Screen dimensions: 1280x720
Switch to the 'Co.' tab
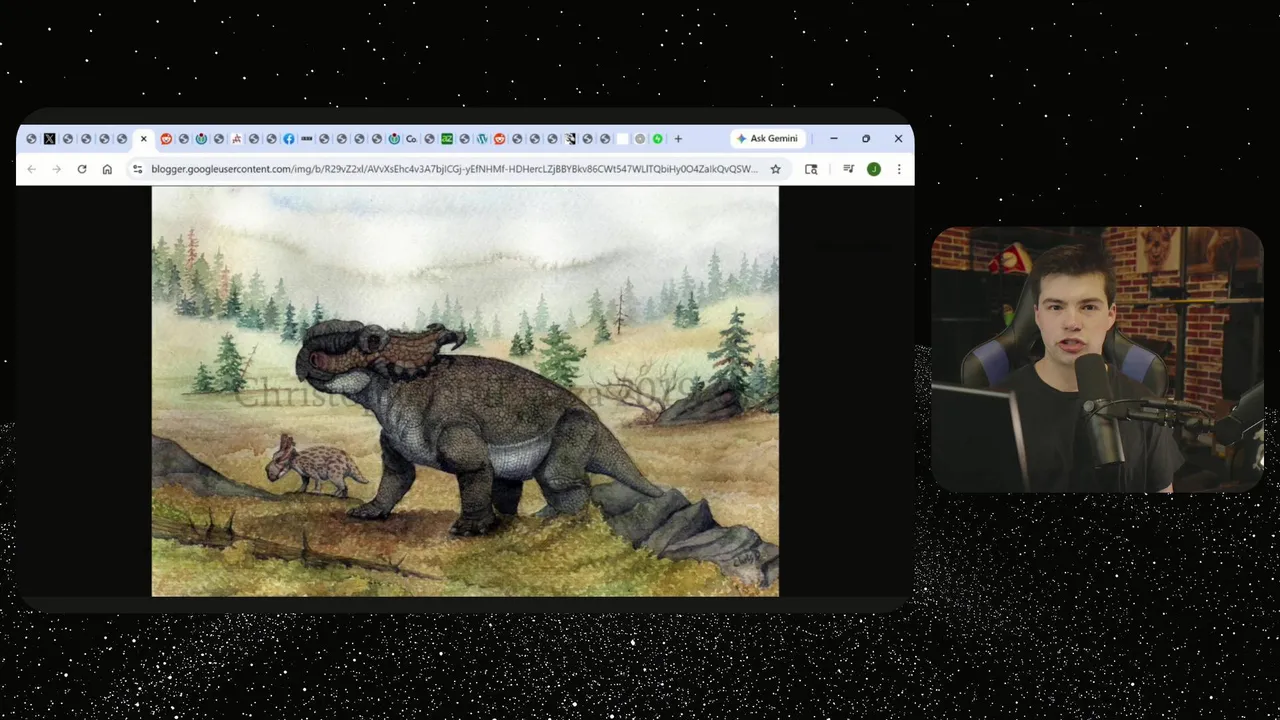411,139
